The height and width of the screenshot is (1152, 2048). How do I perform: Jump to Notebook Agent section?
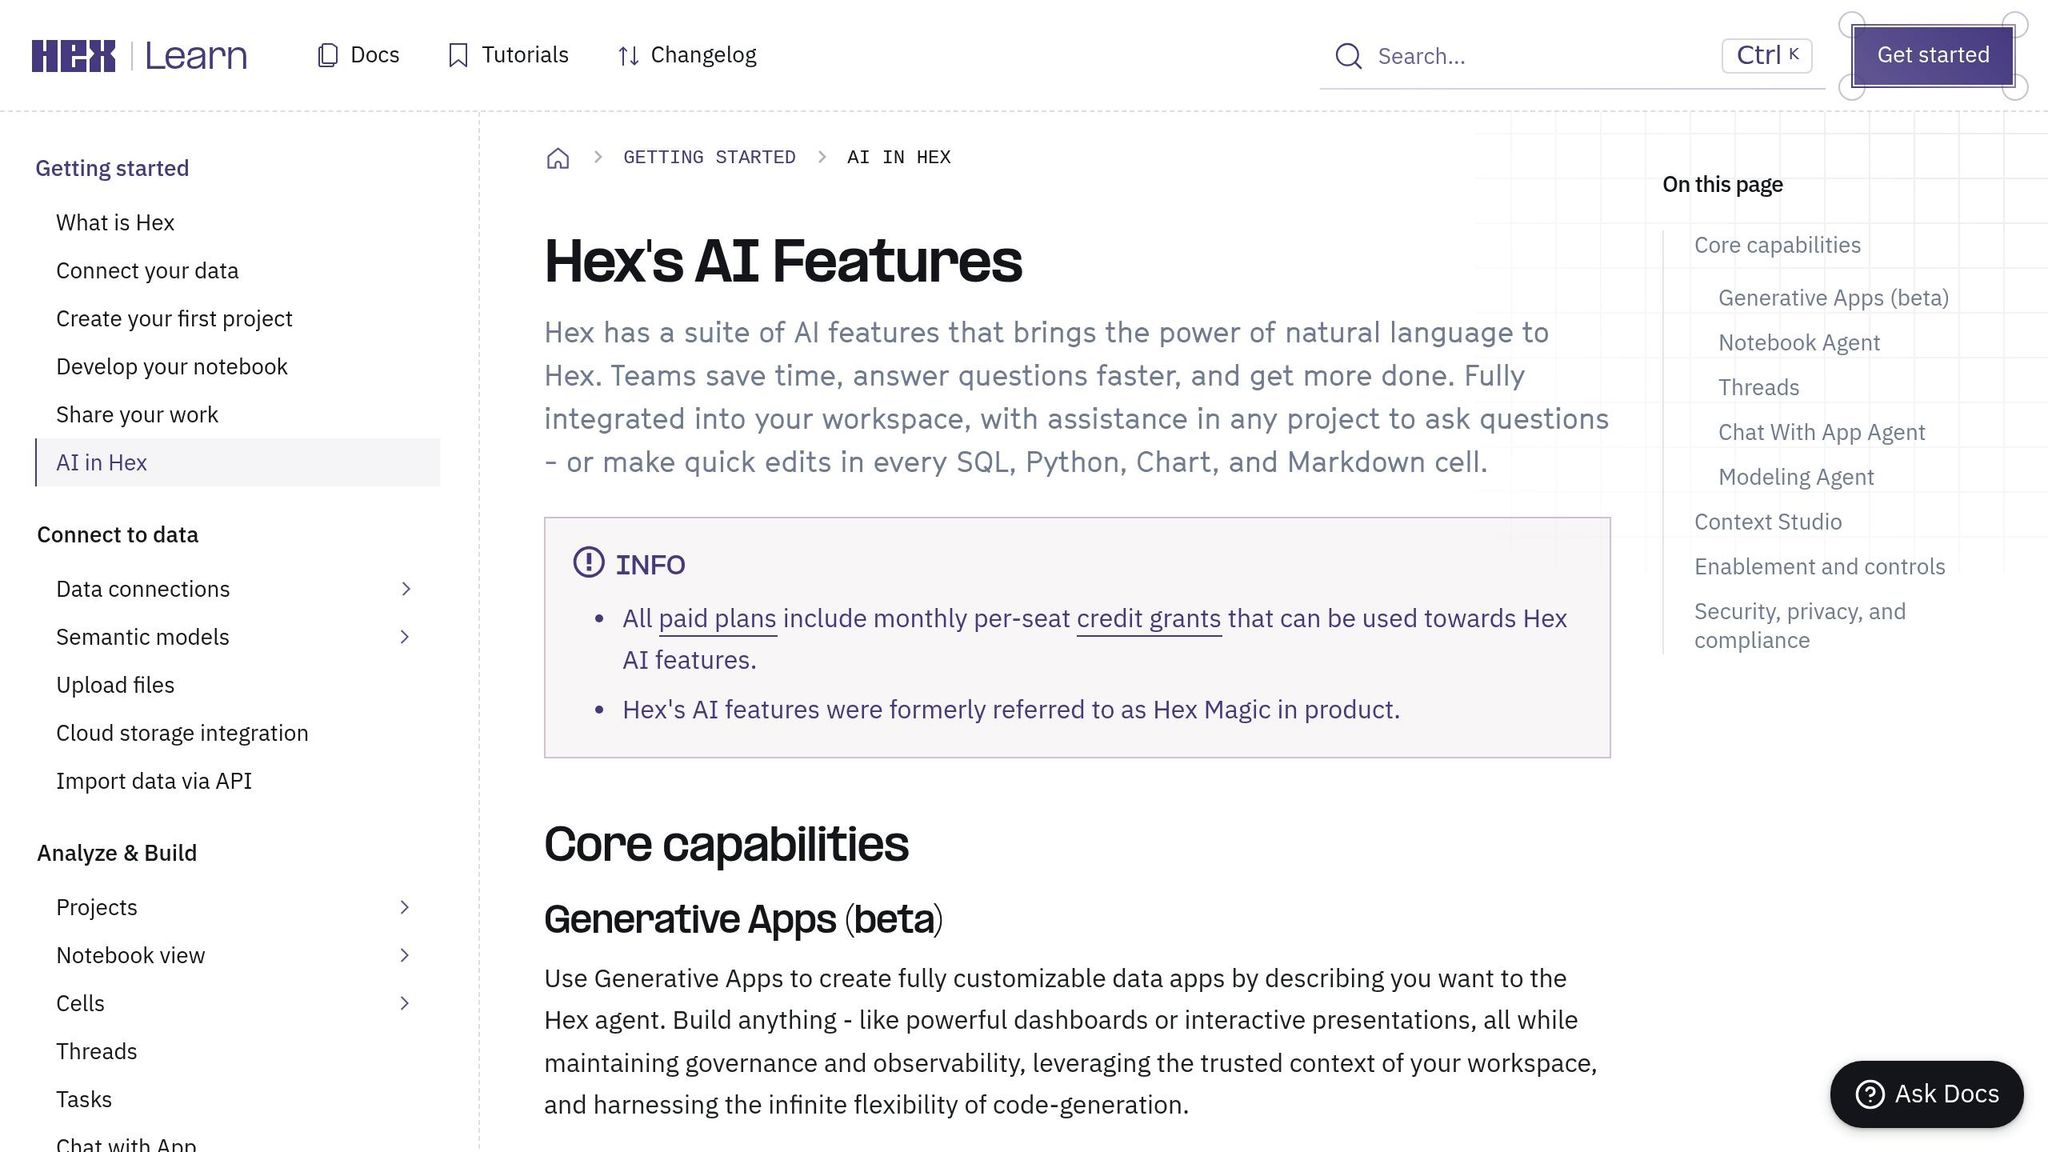(x=1799, y=343)
